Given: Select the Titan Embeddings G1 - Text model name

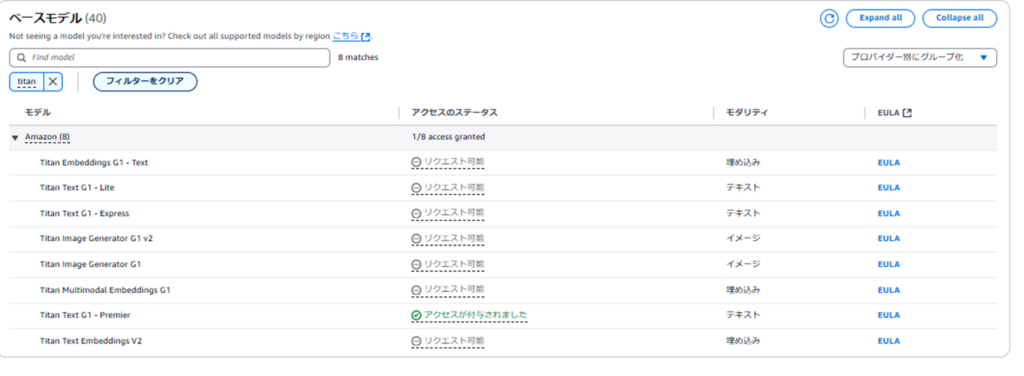Looking at the screenshot, I should [93, 163].
